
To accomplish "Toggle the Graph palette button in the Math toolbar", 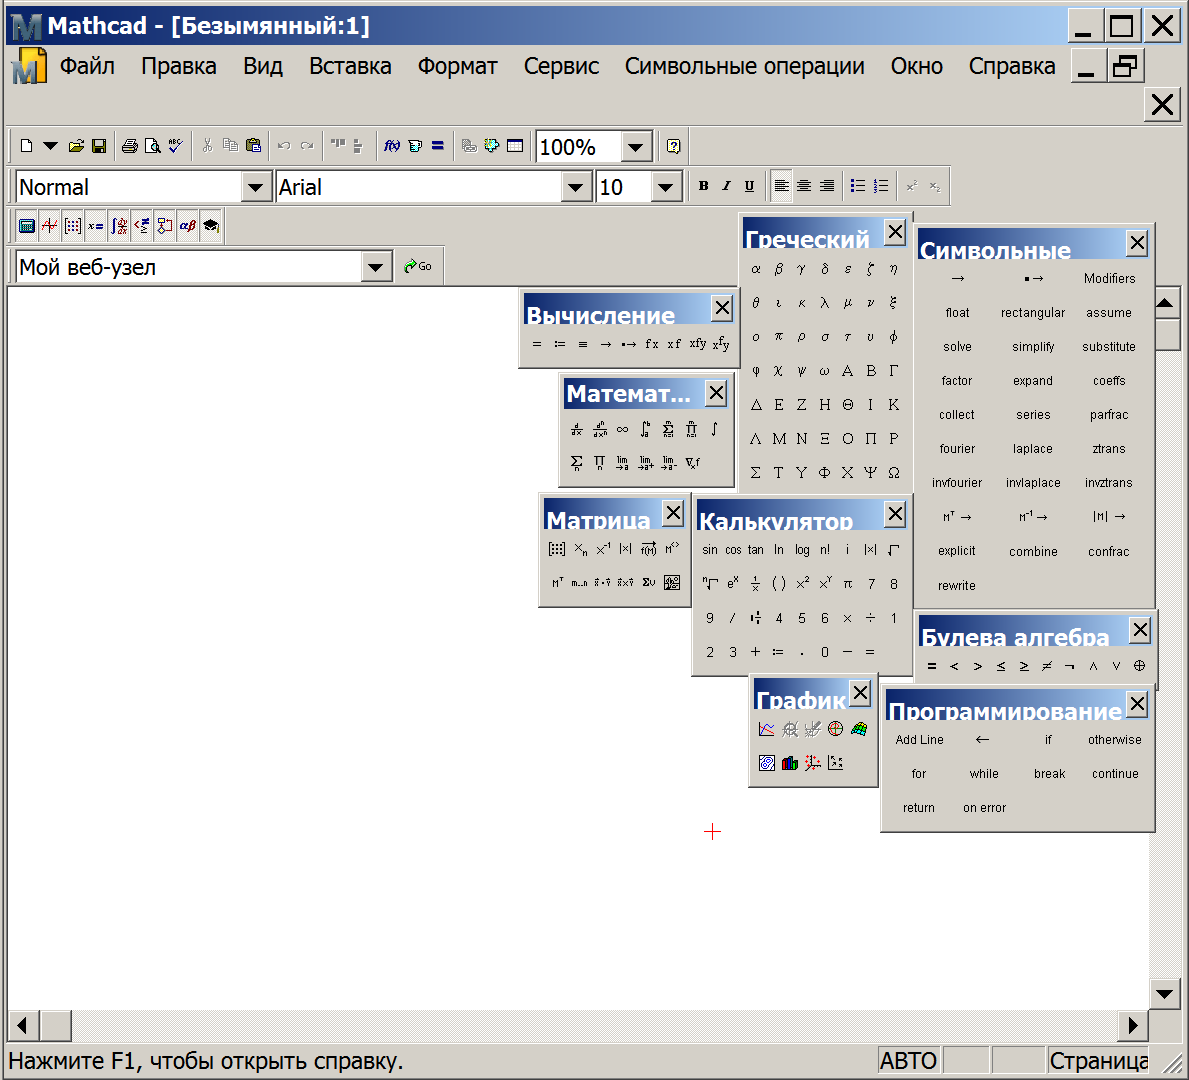I will tap(49, 225).
